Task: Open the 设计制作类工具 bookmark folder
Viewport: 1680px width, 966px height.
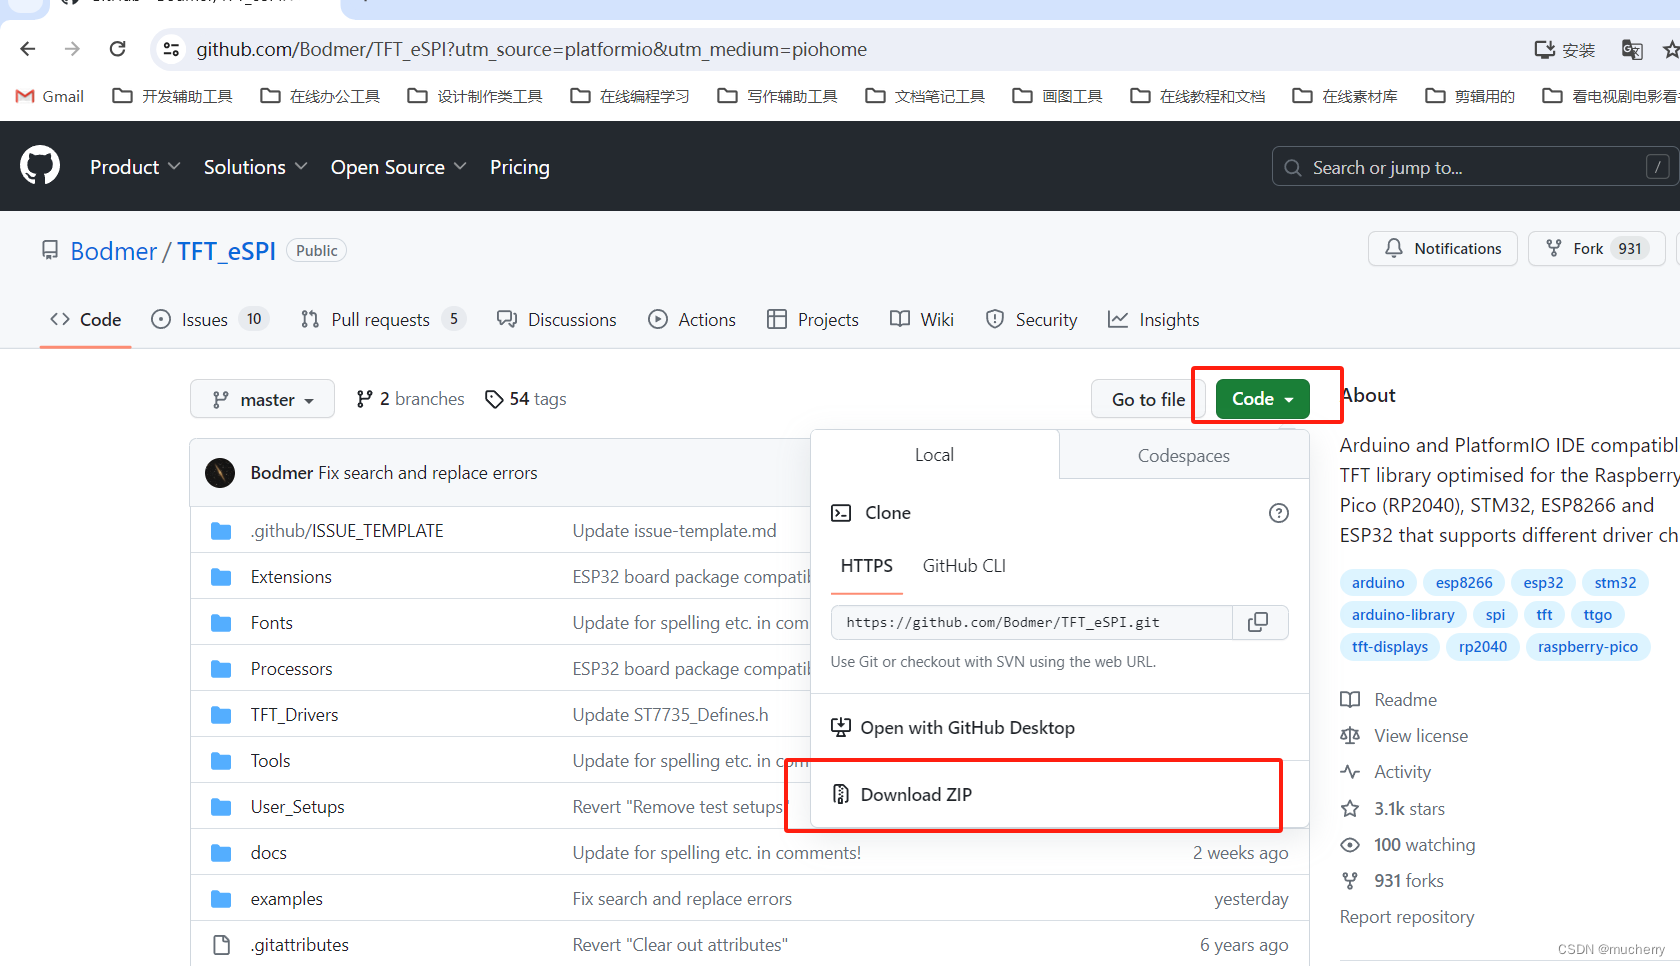Action: tap(475, 96)
